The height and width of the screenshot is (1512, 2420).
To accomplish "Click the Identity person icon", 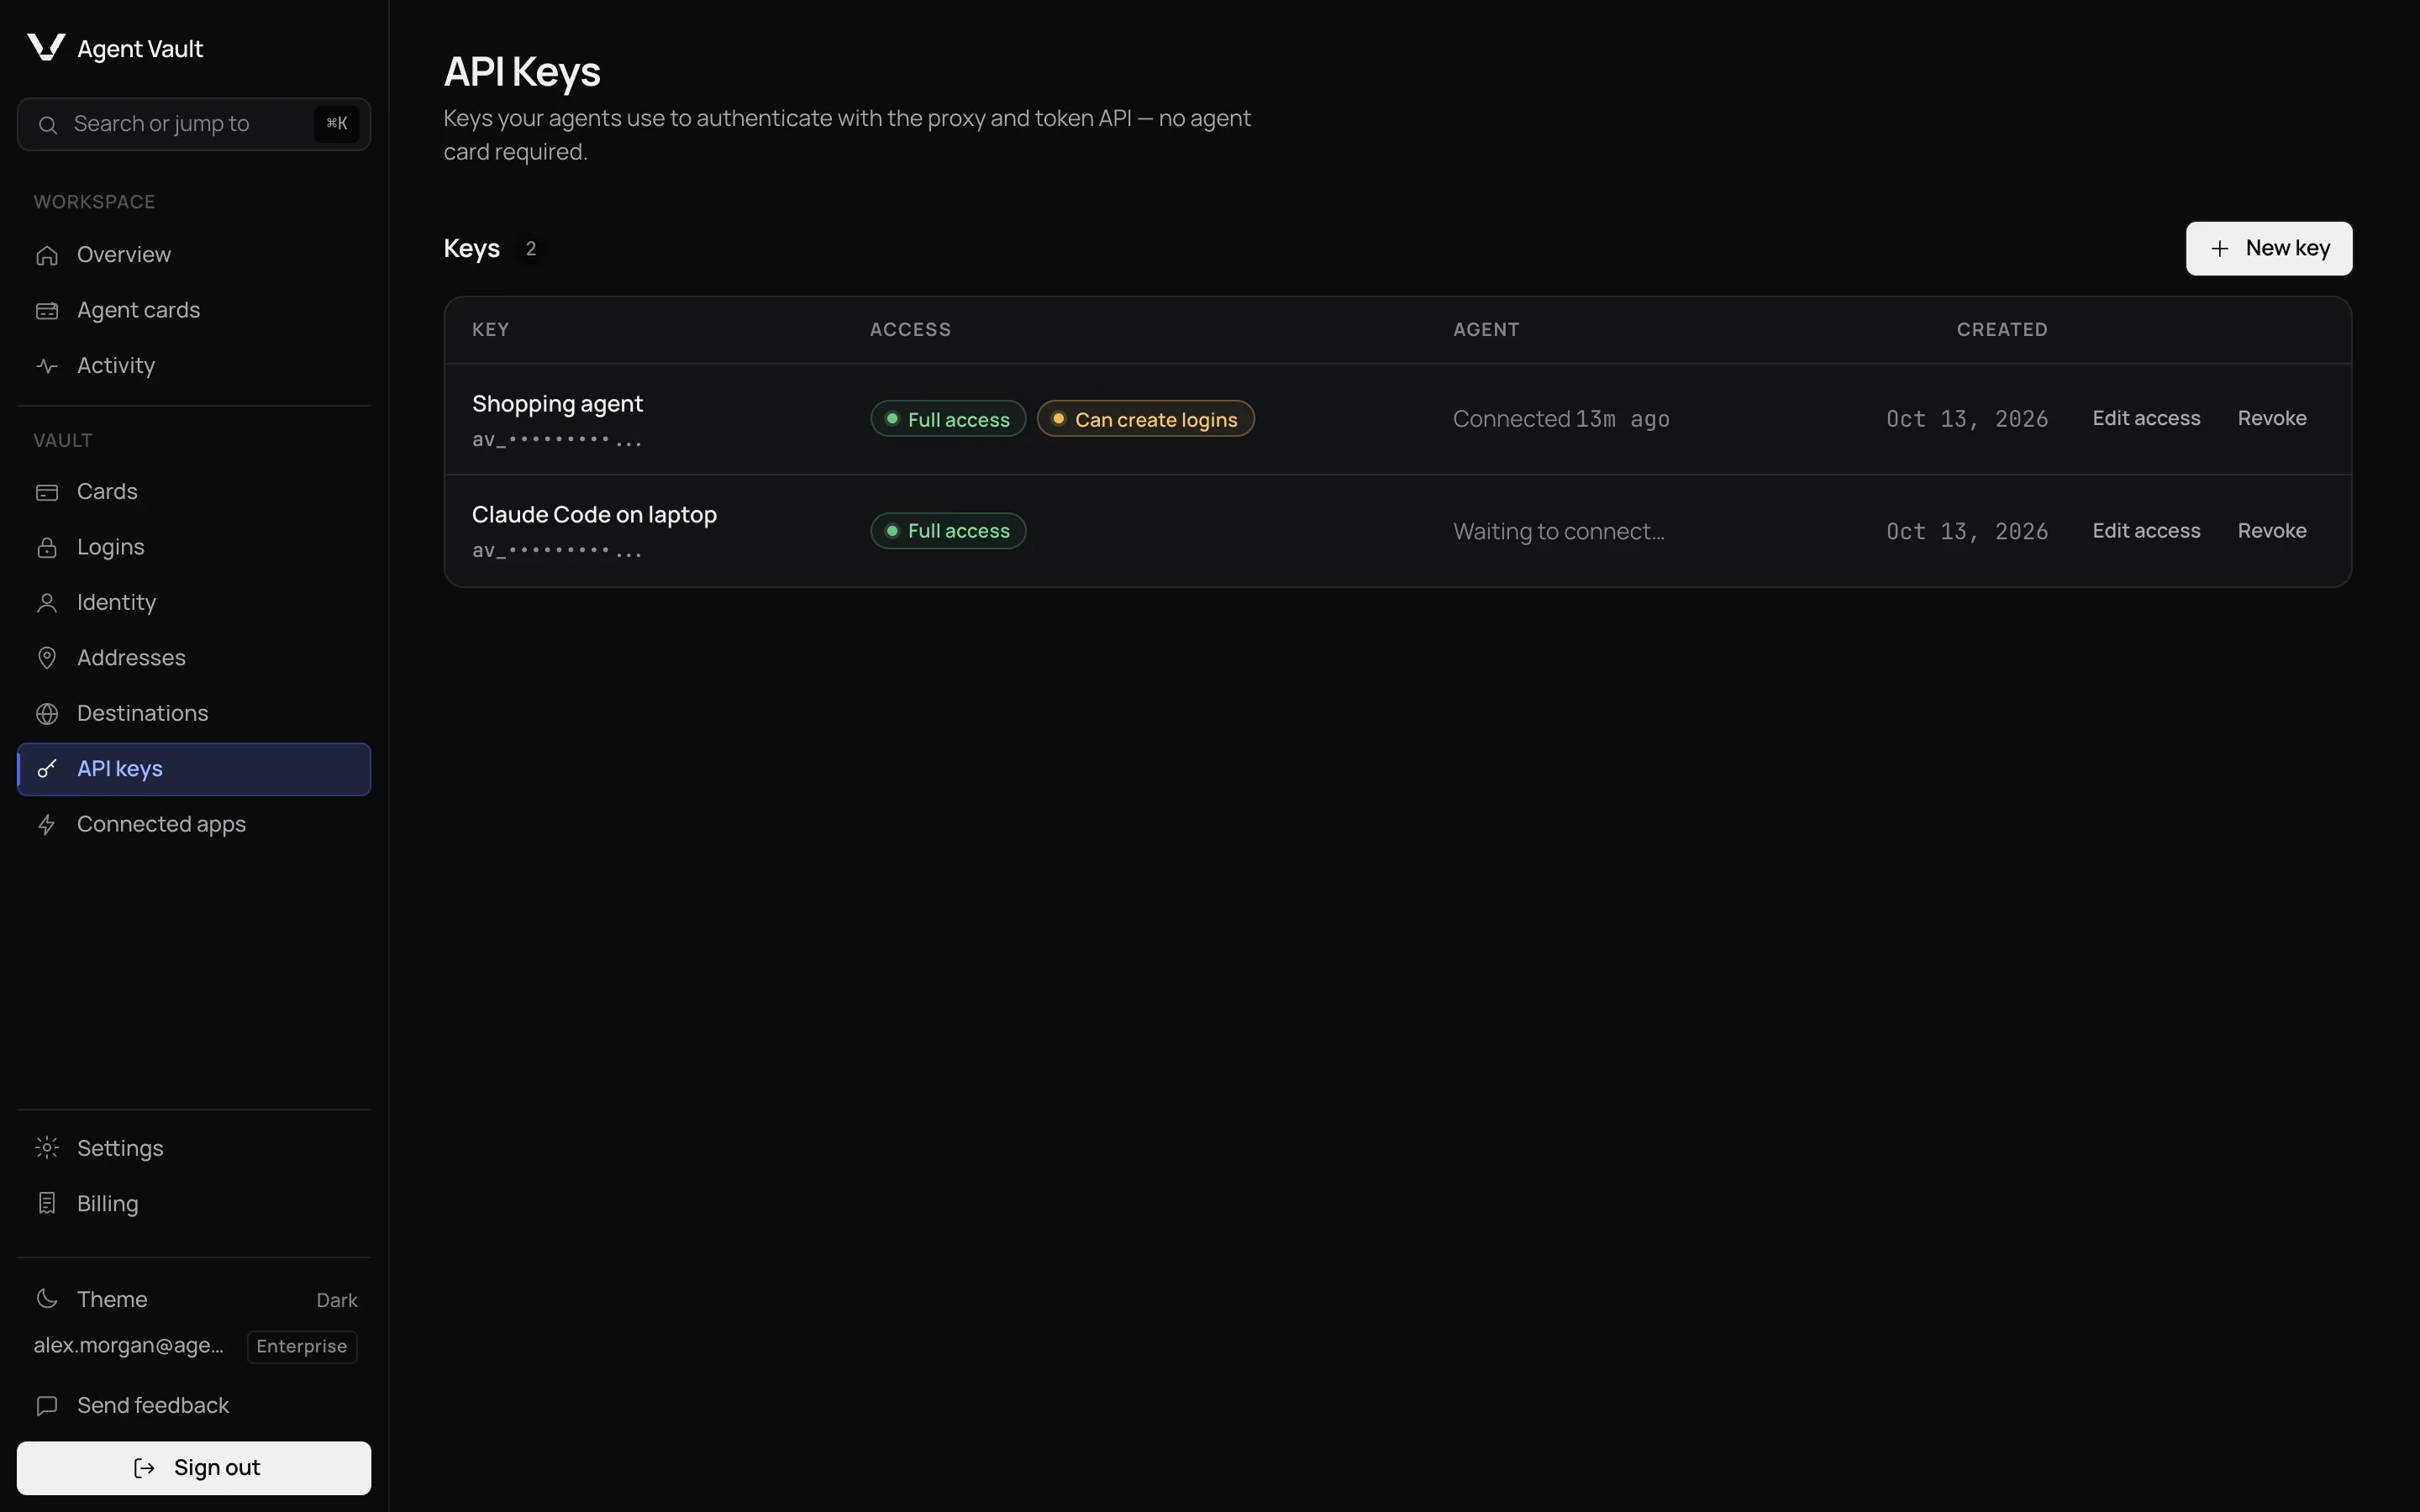I will pyautogui.click(x=47, y=603).
